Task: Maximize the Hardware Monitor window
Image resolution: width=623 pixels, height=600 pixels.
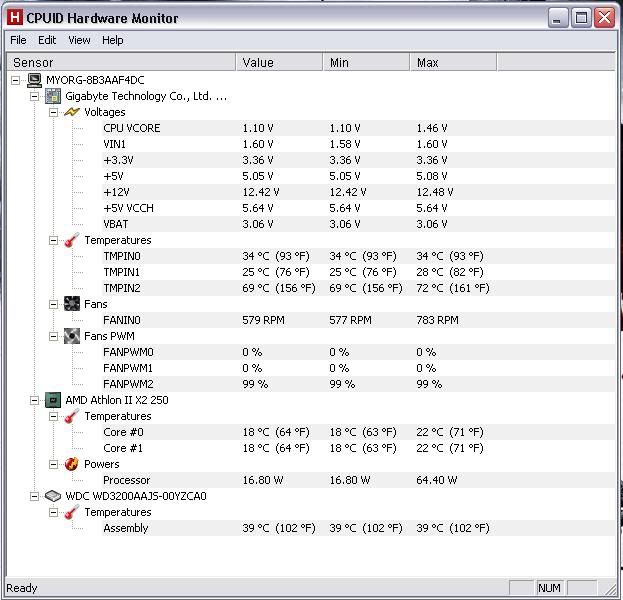Action: [581, 17]
